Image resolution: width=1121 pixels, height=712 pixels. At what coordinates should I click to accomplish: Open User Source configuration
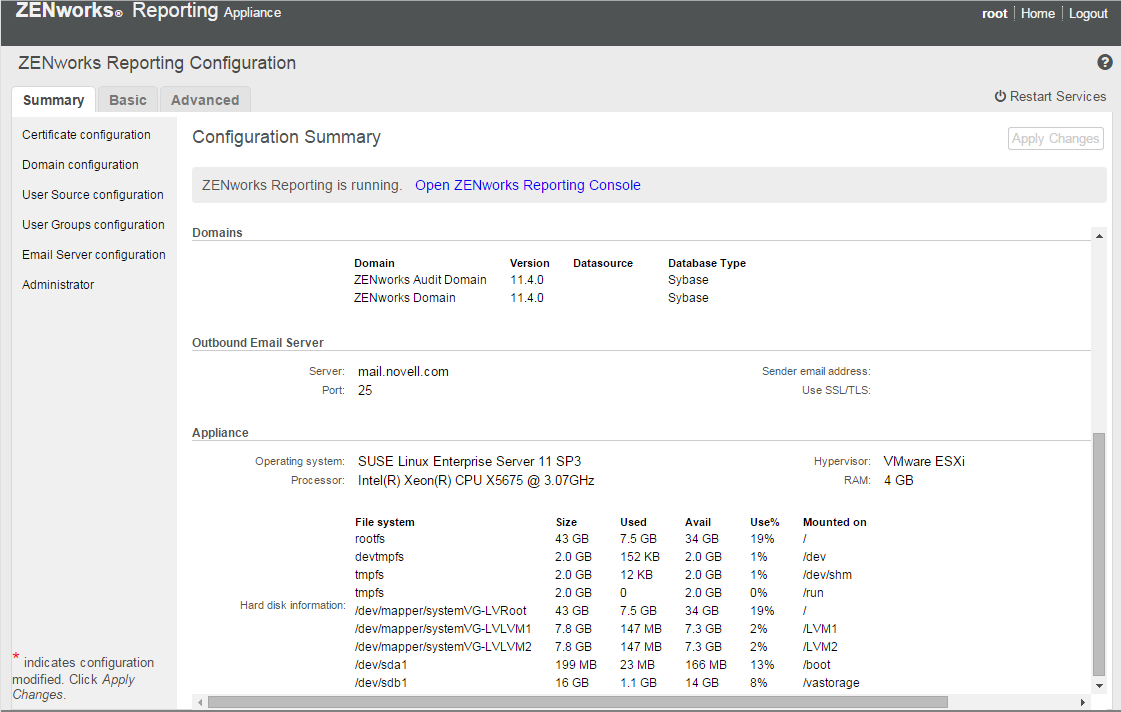93,195
